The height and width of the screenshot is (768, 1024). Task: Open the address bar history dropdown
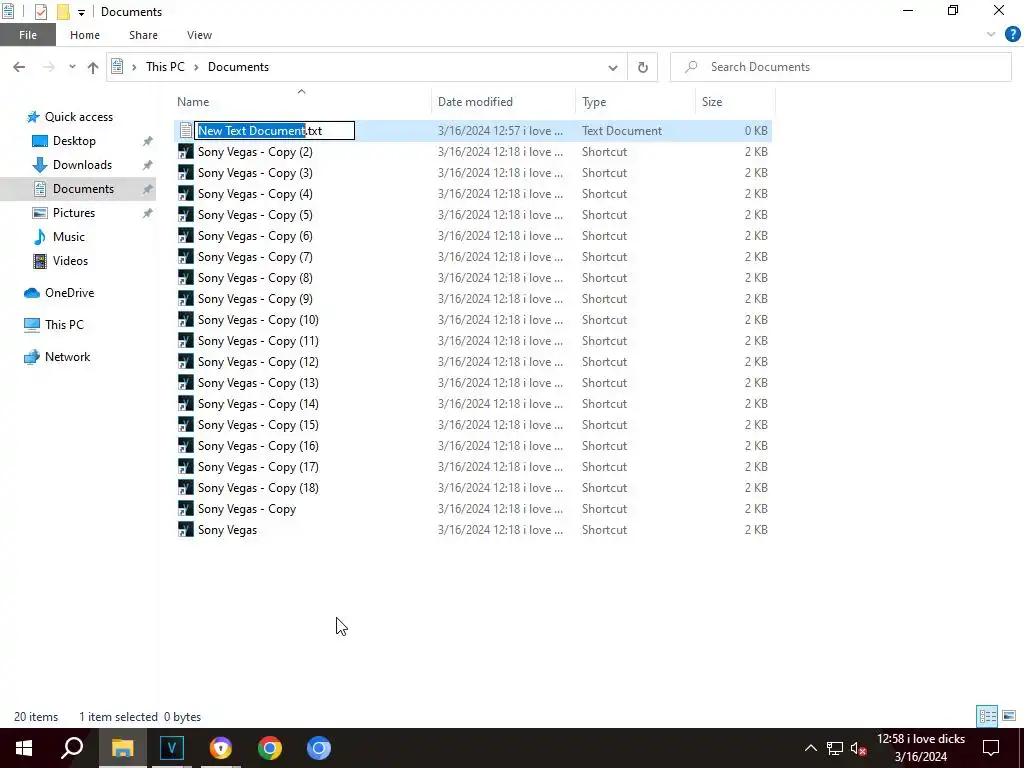[x=613, y=67]
